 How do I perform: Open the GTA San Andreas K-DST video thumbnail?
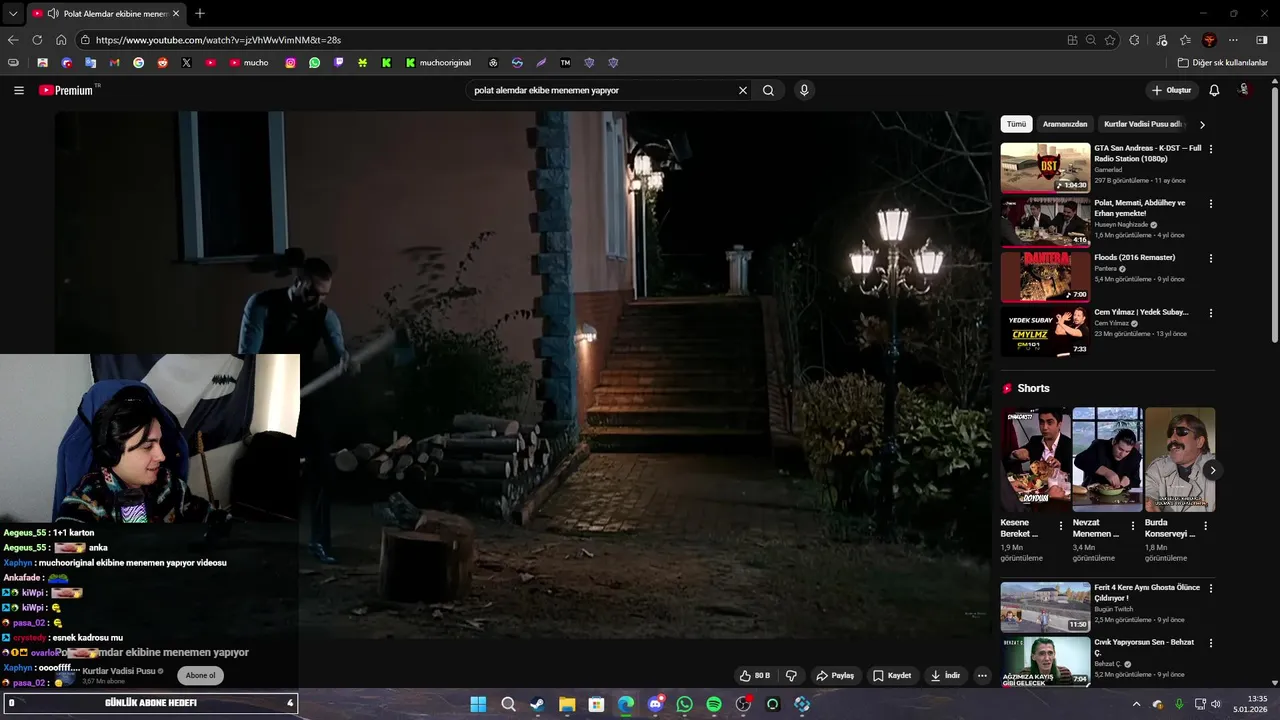tap(1045, 167)
